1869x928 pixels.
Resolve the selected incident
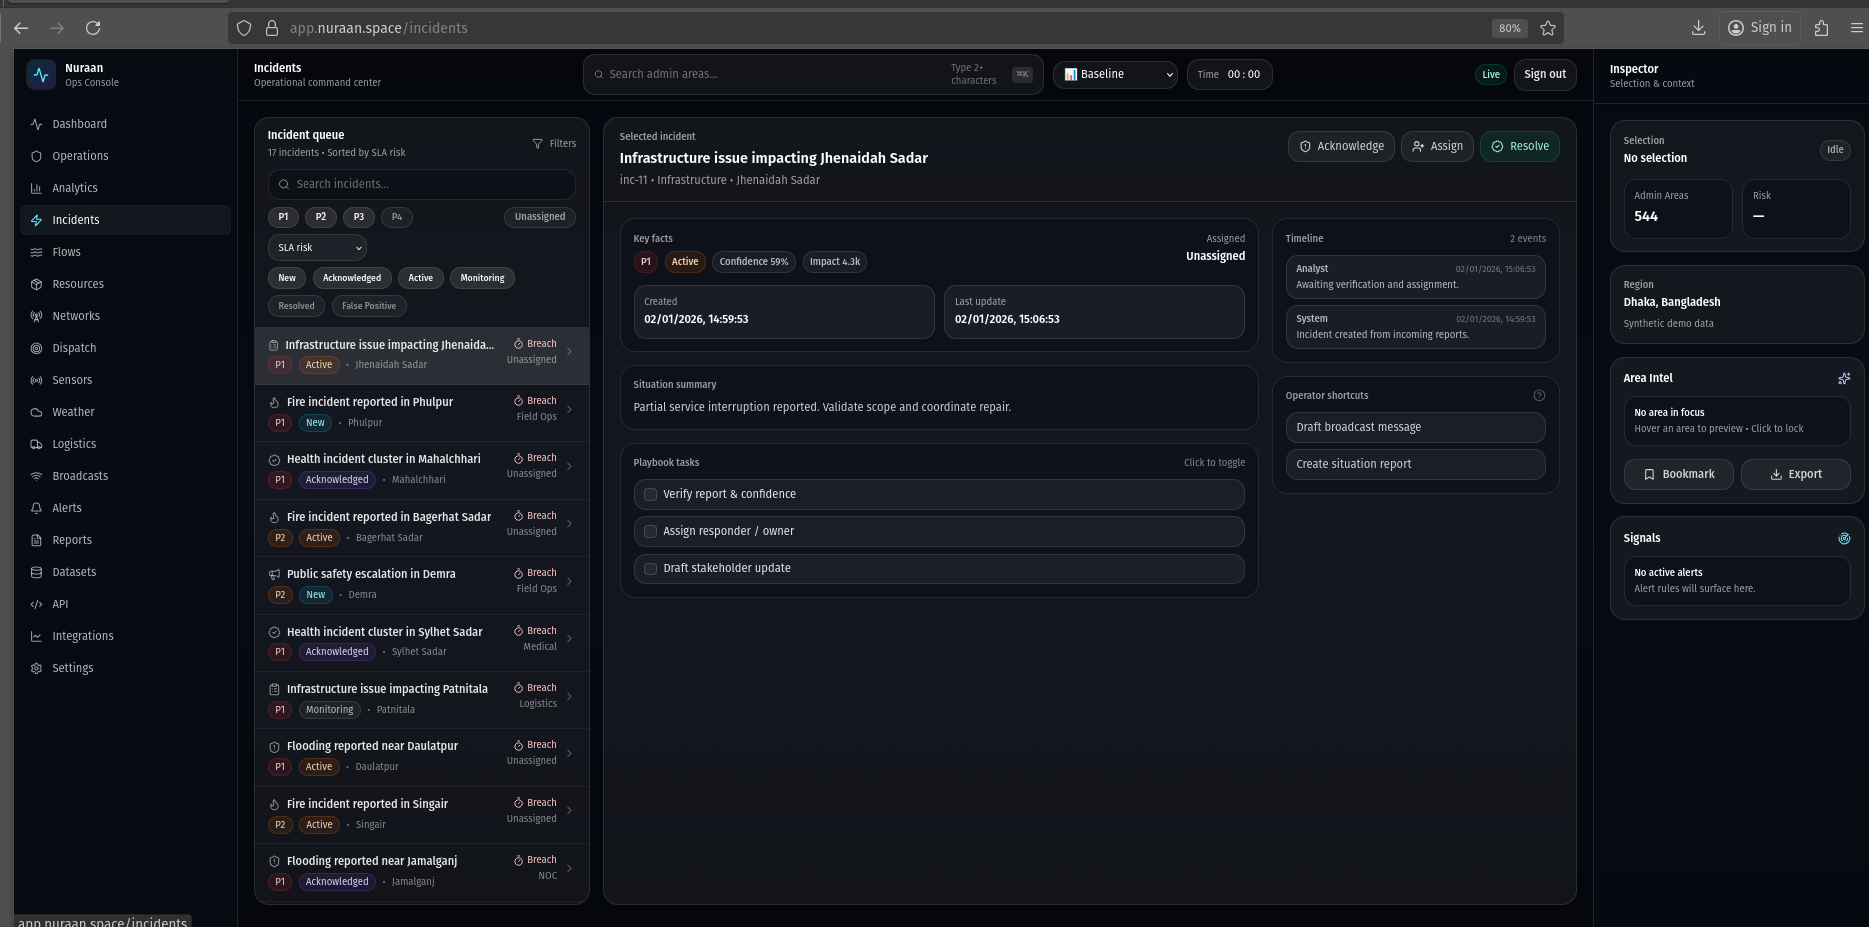click(x=1518, y=147)
